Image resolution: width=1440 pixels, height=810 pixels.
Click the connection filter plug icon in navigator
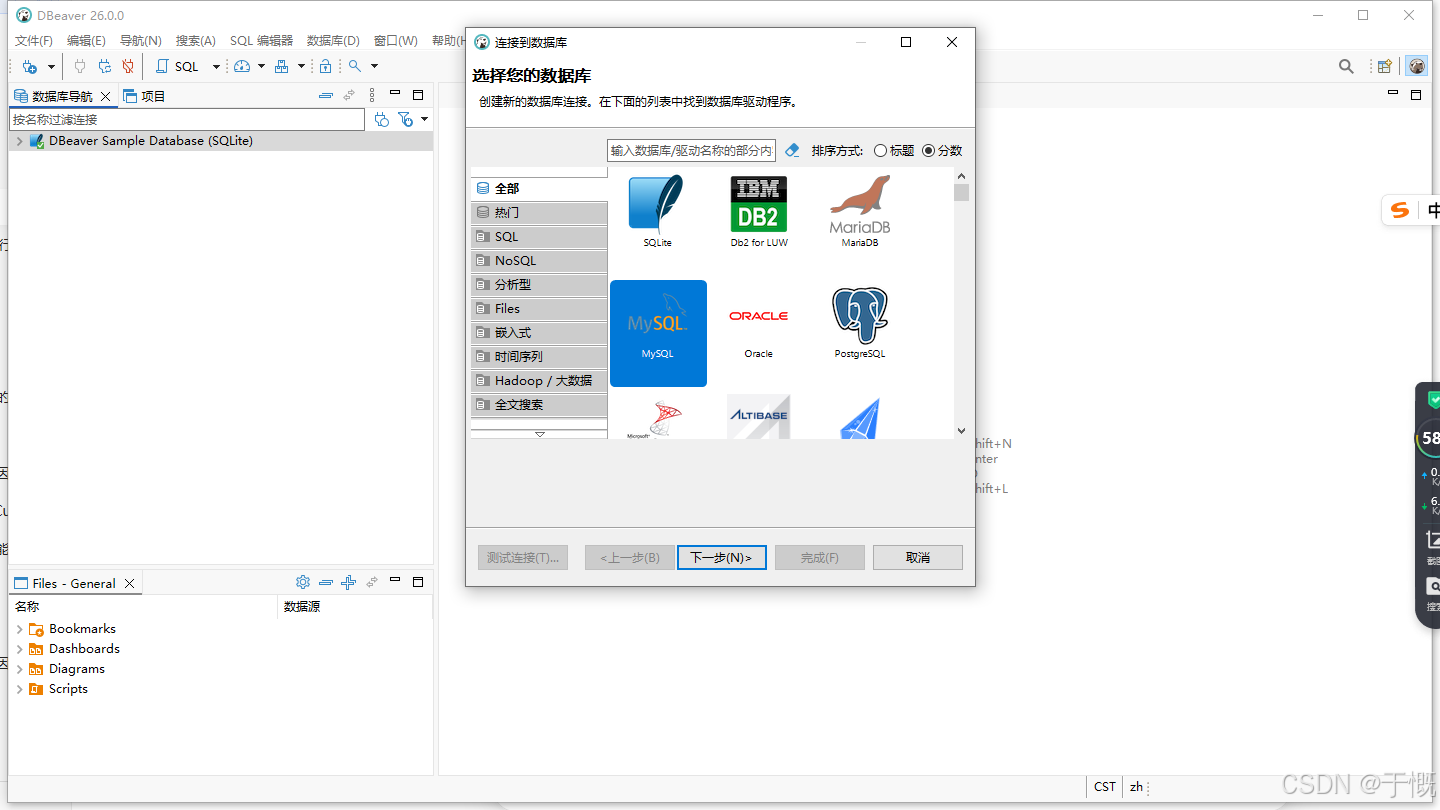click(382, 119)
